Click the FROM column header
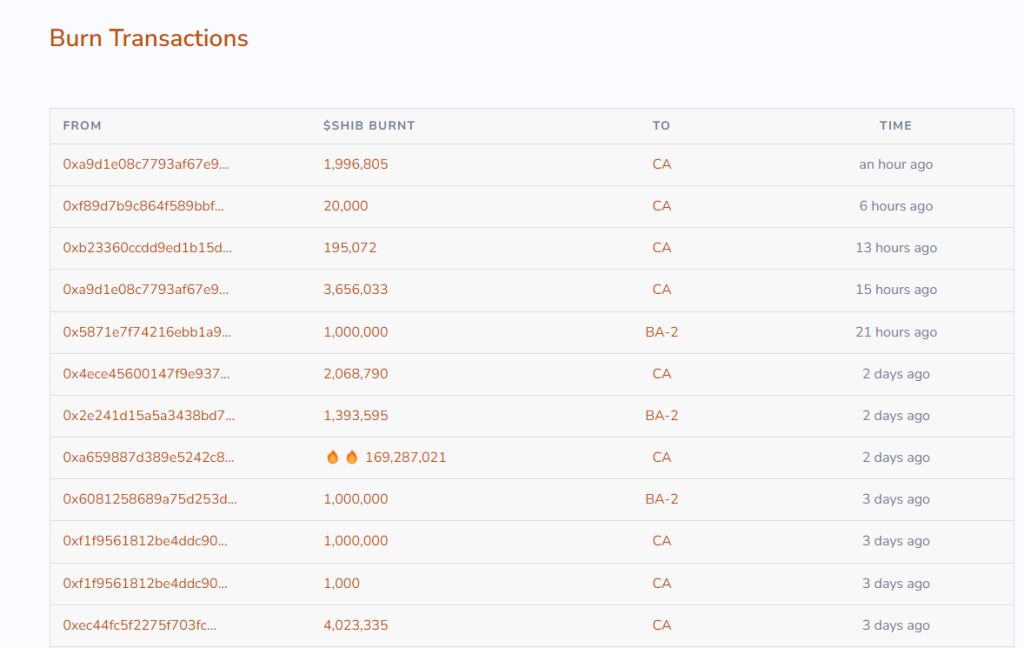Image resolution: width=1024 pixels, height=648 pixels. 82,125
